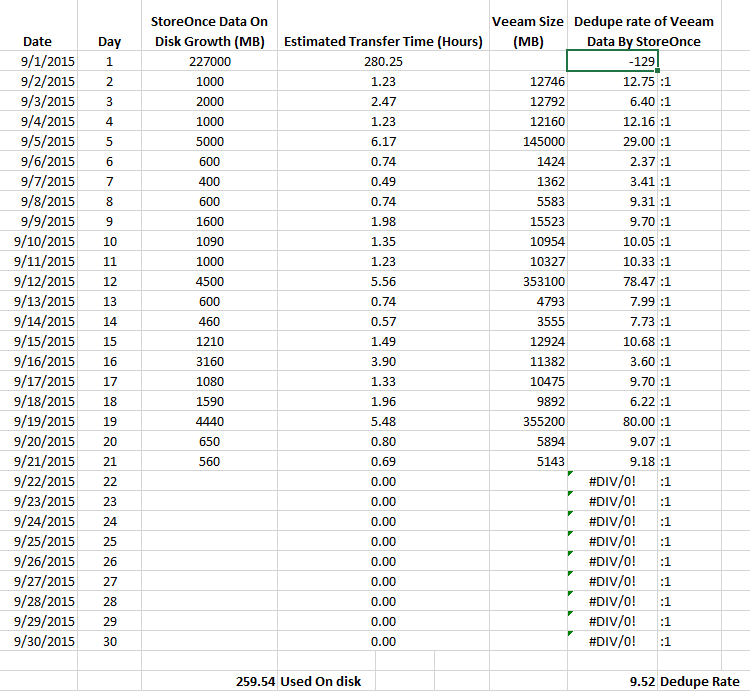Click the dedupe value 80.00
The height and width of the screenshot is (691, 750).
pos(612,422)
